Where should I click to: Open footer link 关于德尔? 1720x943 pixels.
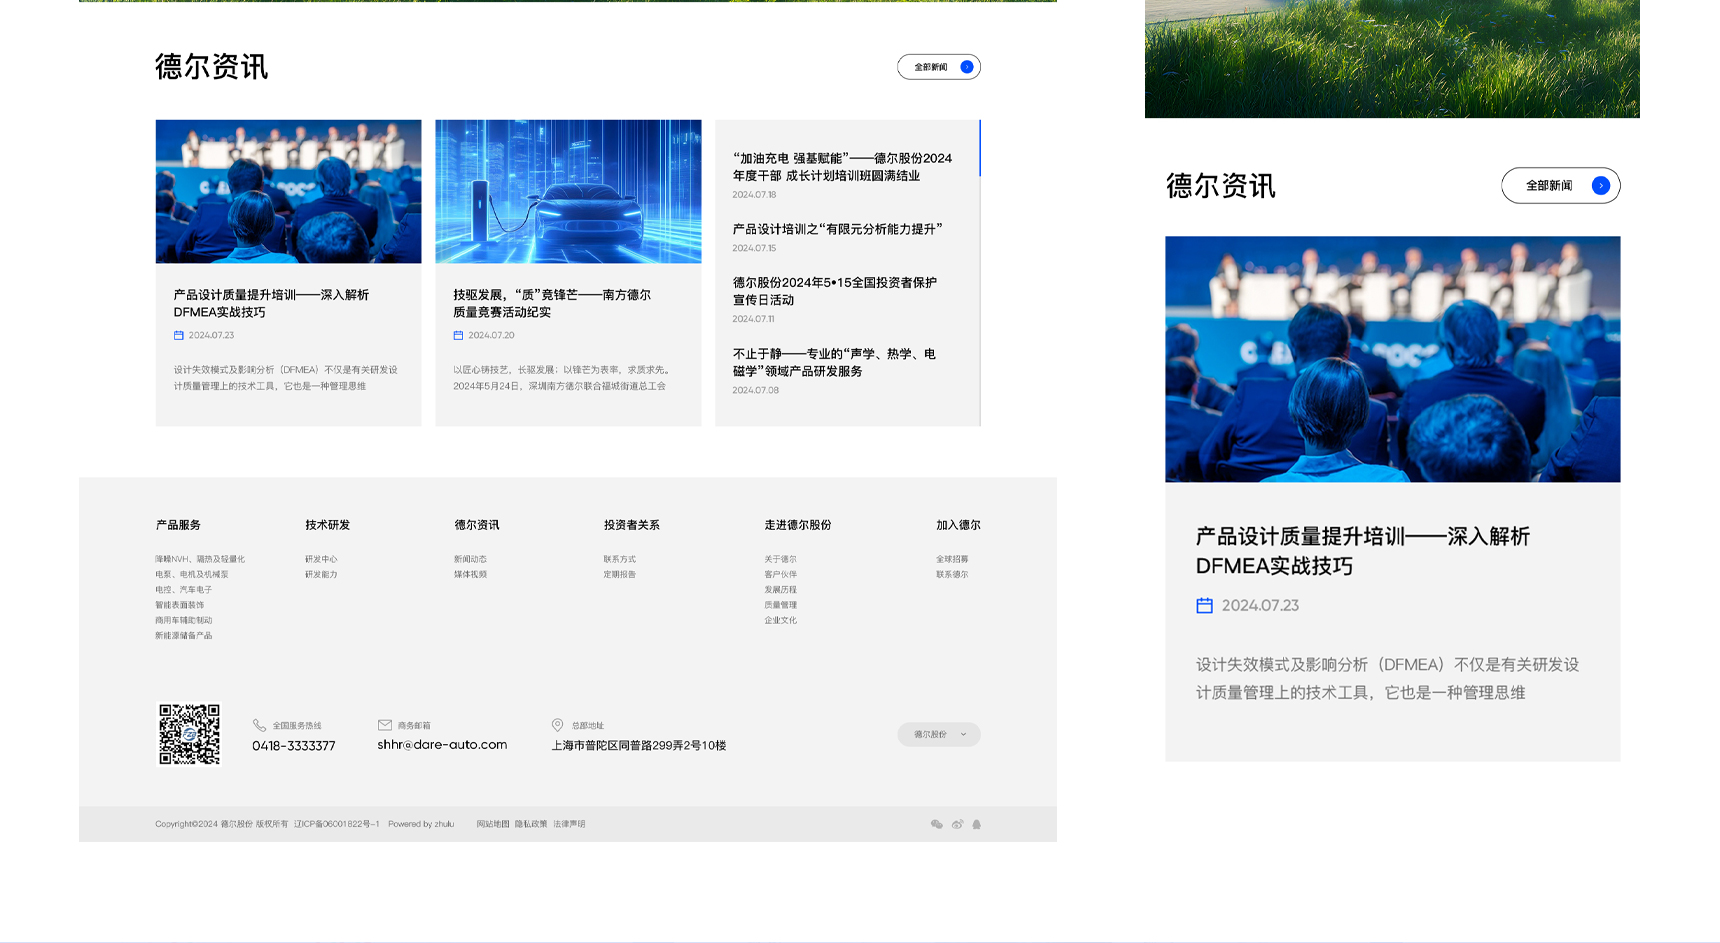pyautogui.click(x=780, y=559)
